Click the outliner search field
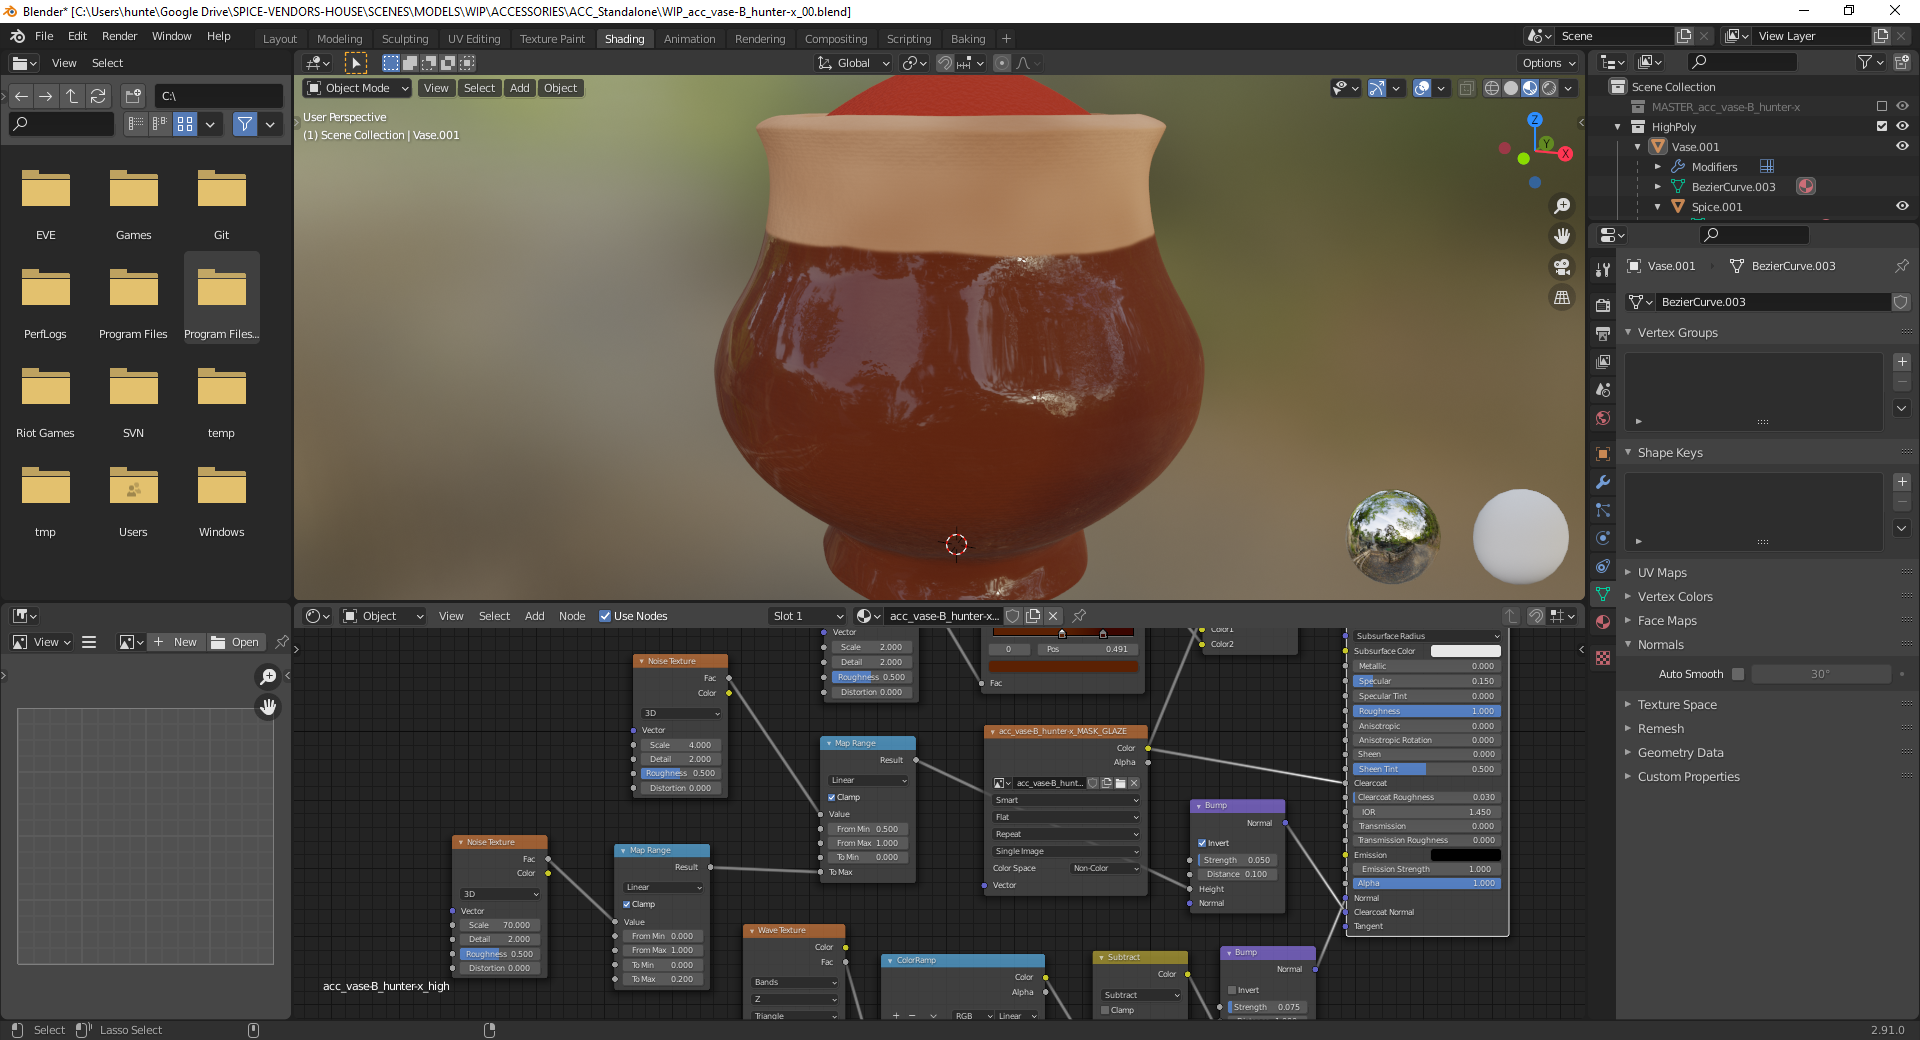Screen dimensions: 1920x1040 point(1741,62)
